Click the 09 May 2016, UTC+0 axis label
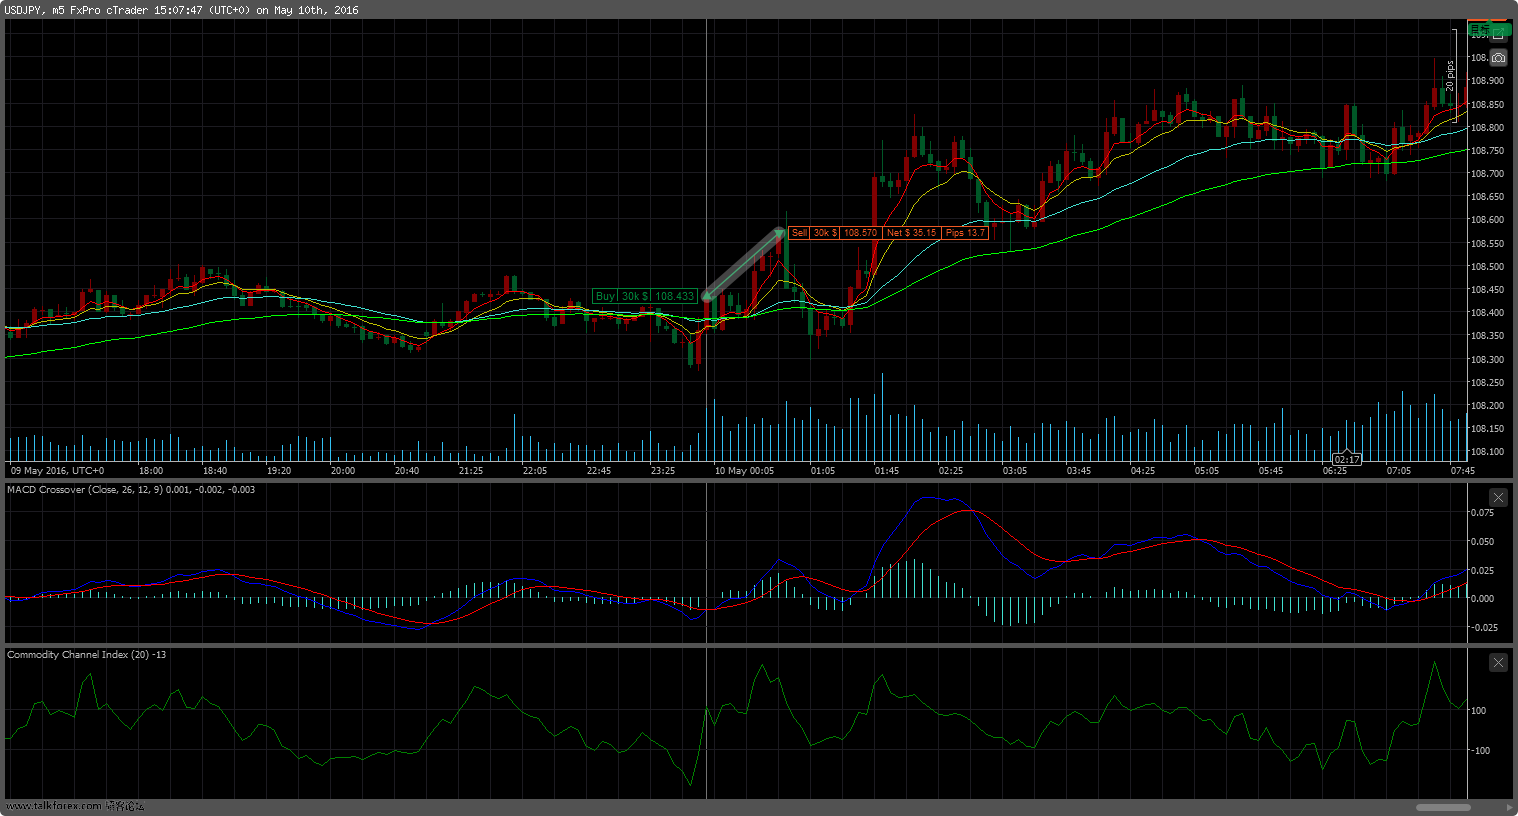This screenshot has width=1518, height=816. pyautogui.click(x=57, y=470)
